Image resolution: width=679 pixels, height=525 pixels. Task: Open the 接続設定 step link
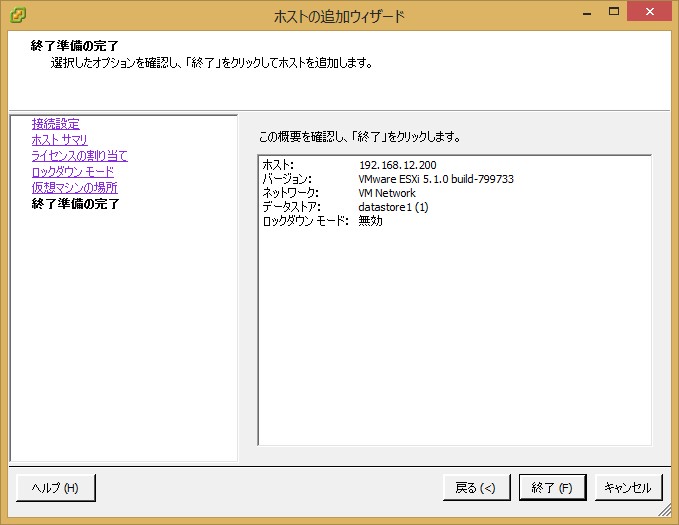pos(55,124)
